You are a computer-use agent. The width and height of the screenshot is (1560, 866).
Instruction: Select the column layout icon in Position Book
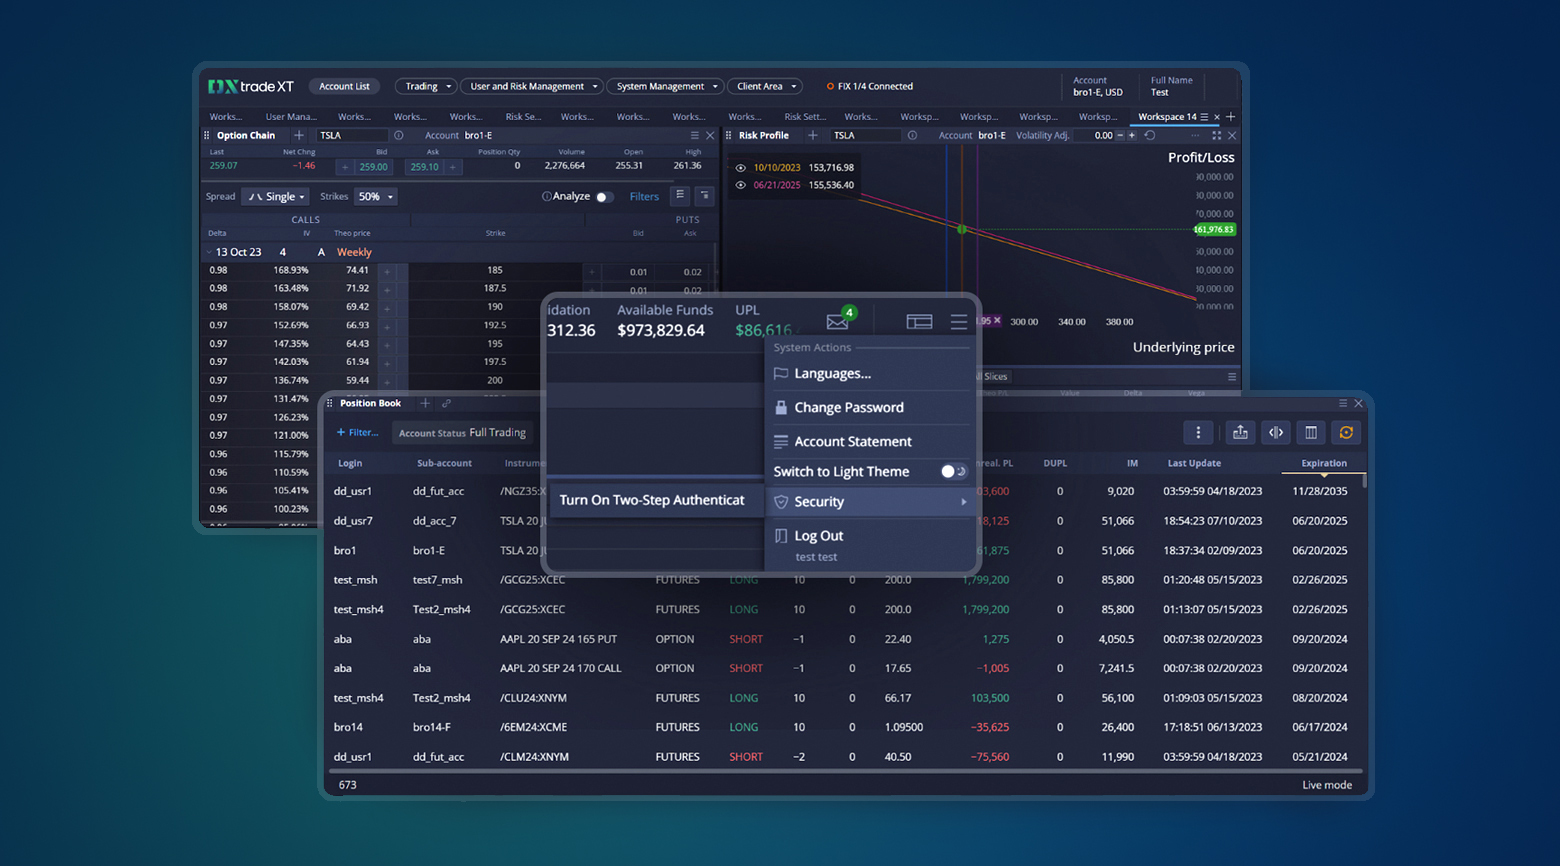1311,432
